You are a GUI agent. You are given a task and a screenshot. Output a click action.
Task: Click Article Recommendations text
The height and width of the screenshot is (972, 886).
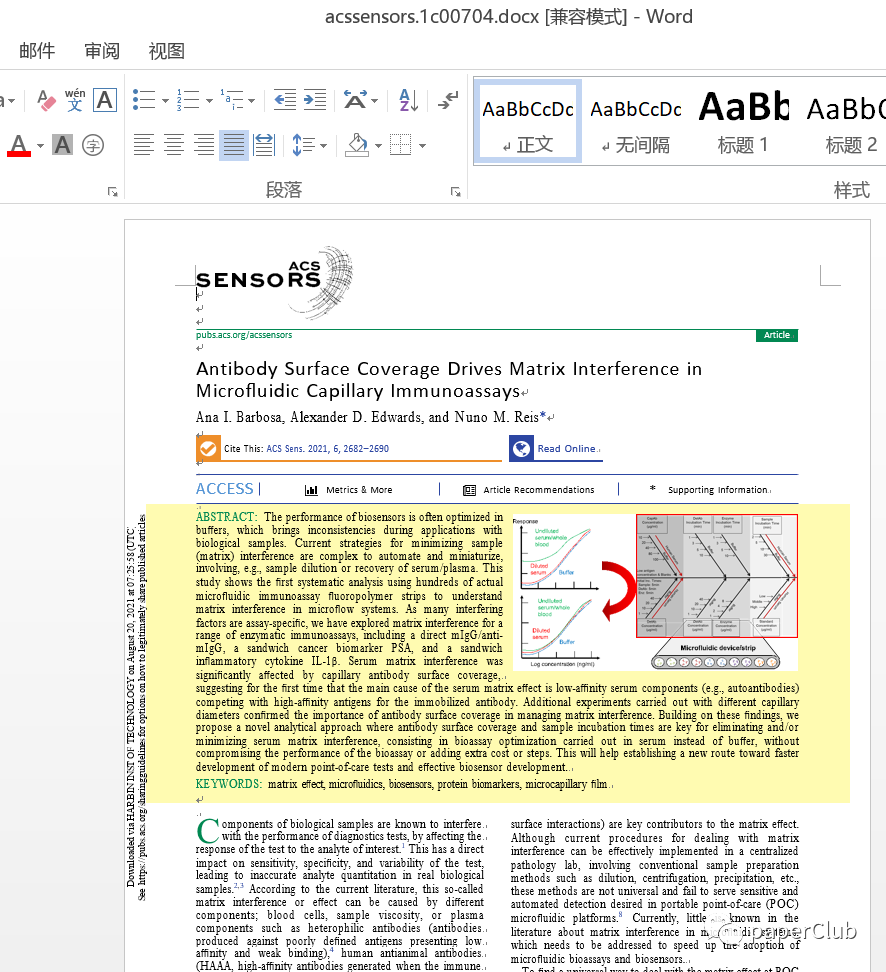pos(539,490)
